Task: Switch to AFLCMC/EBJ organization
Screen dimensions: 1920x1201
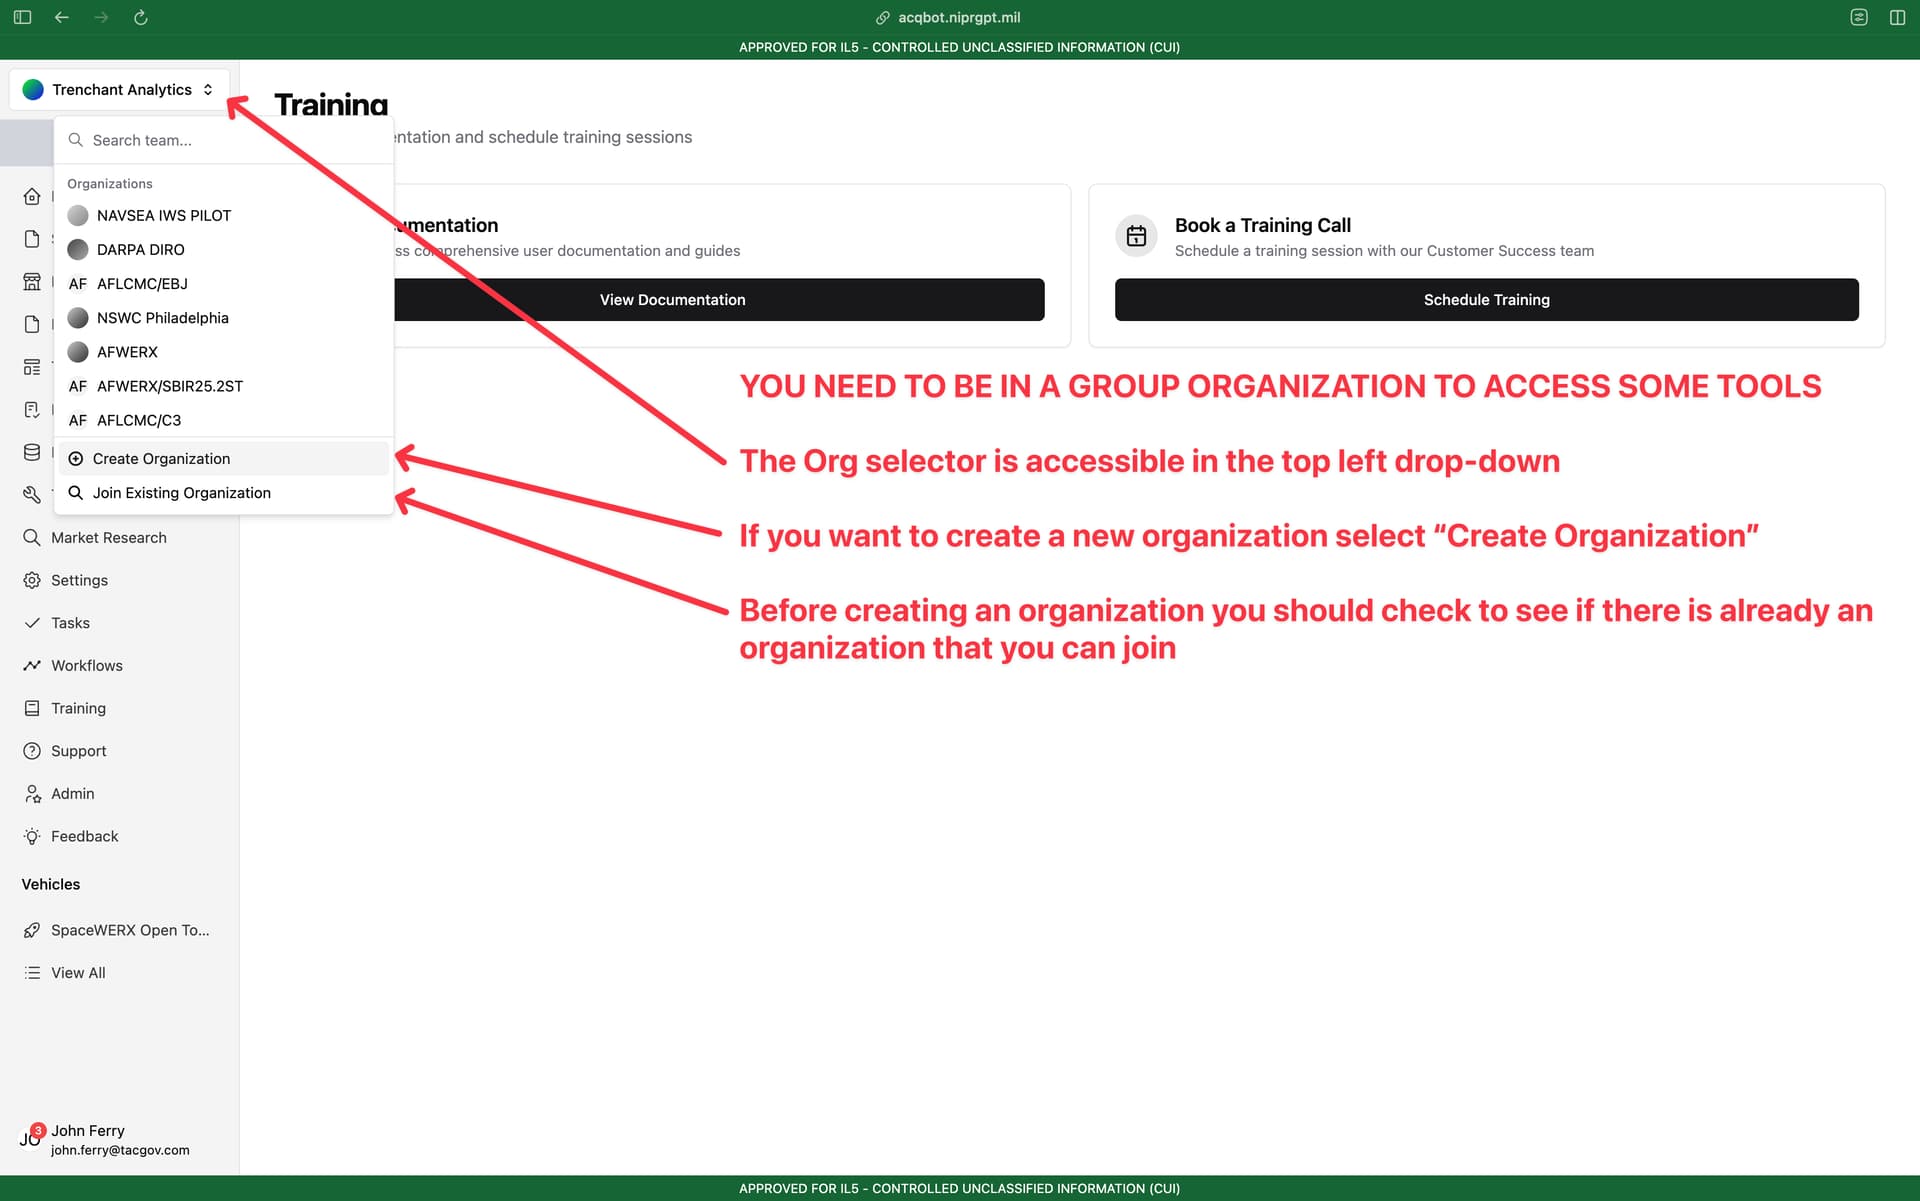Action: click(223, 284)
